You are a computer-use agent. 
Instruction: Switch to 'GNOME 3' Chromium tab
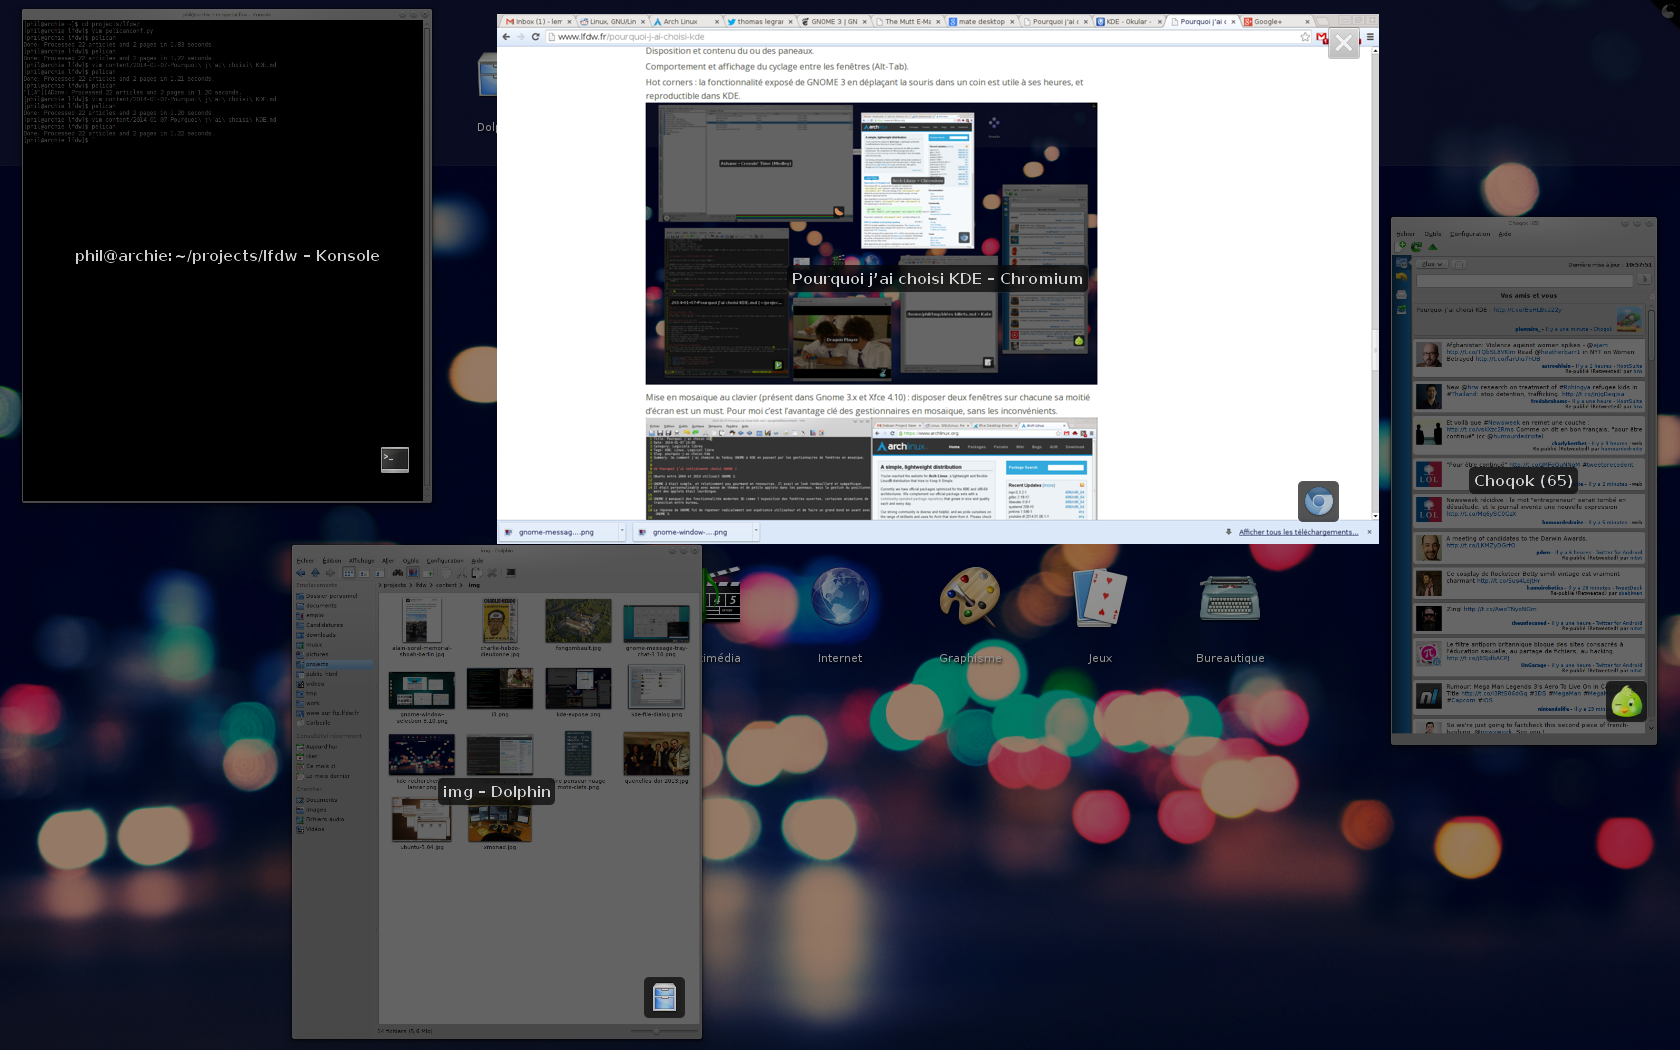(833, 21)
